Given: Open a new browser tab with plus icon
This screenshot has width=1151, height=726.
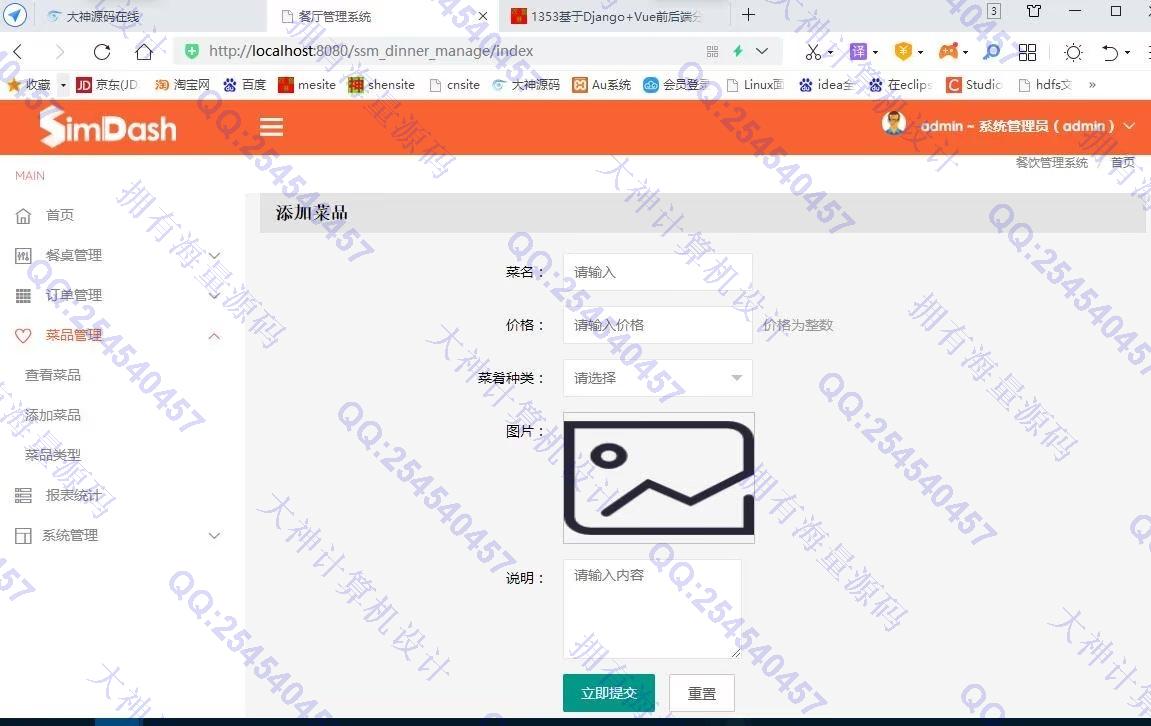Looking at the screenshot, I should pyautogui.click(x=748, y=15).
